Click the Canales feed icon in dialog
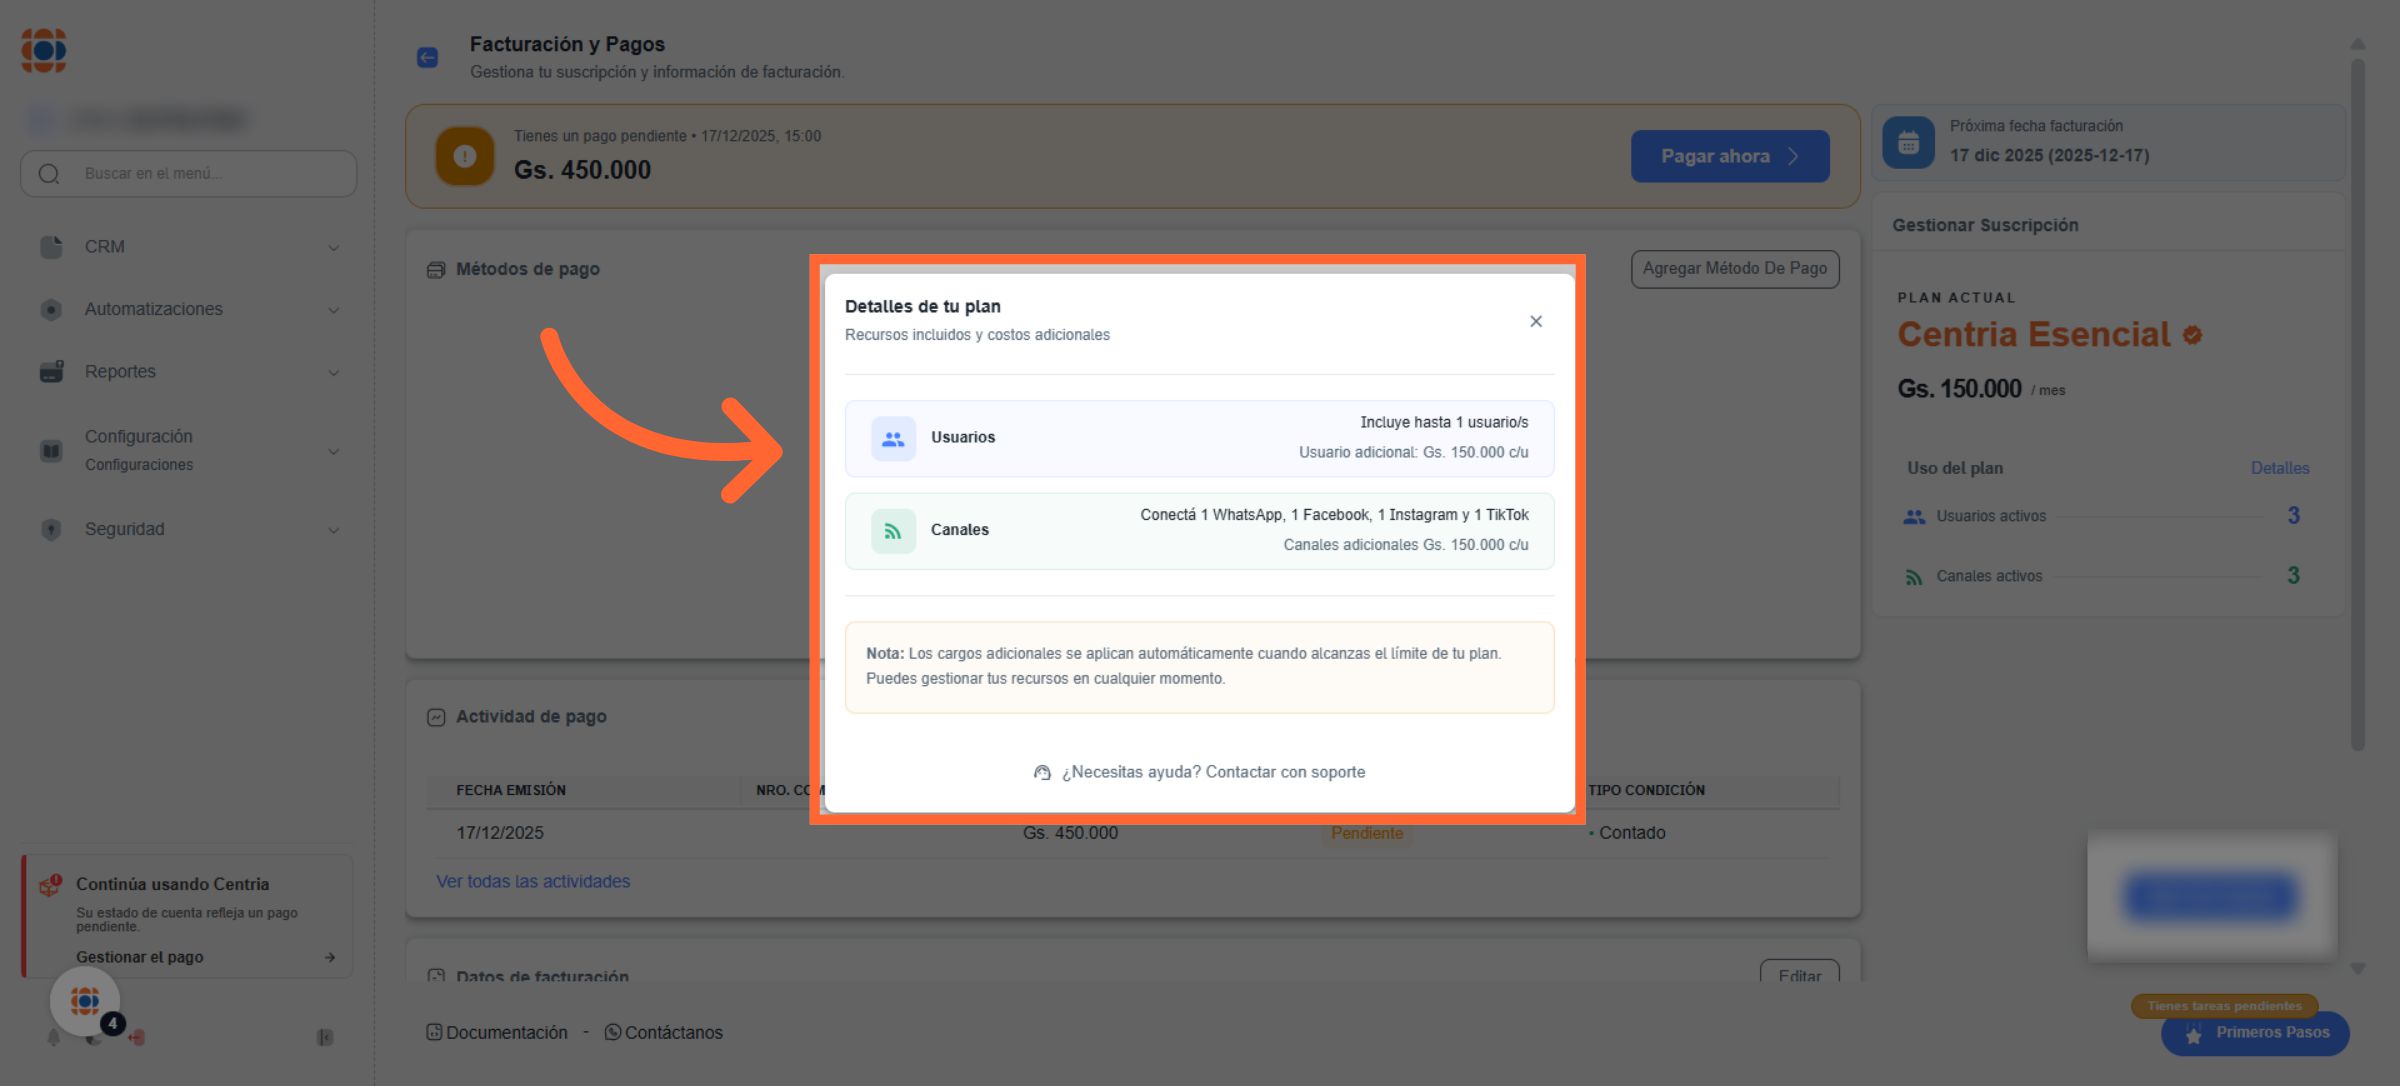Viewport: 2400px width, 1086px height. 893,531
